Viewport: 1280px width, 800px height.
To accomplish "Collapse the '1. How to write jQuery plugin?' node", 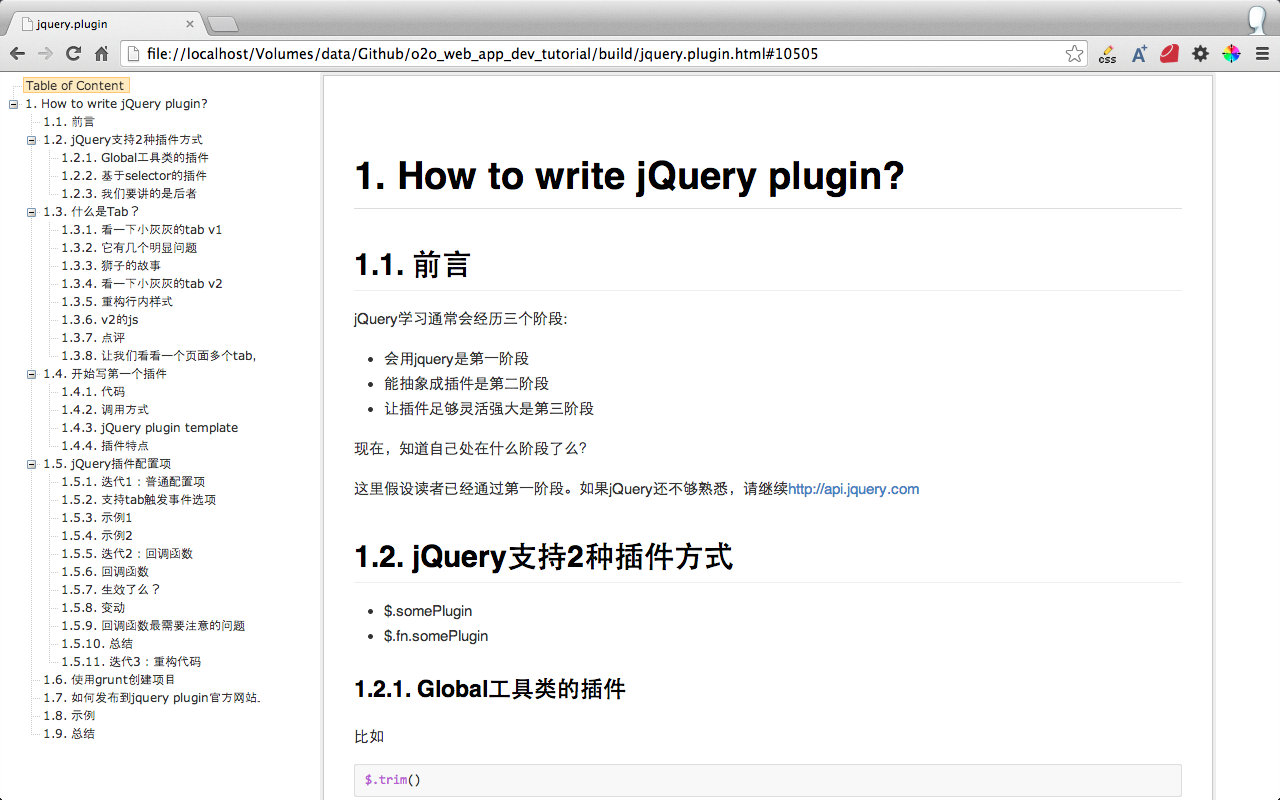I will 14,104.
